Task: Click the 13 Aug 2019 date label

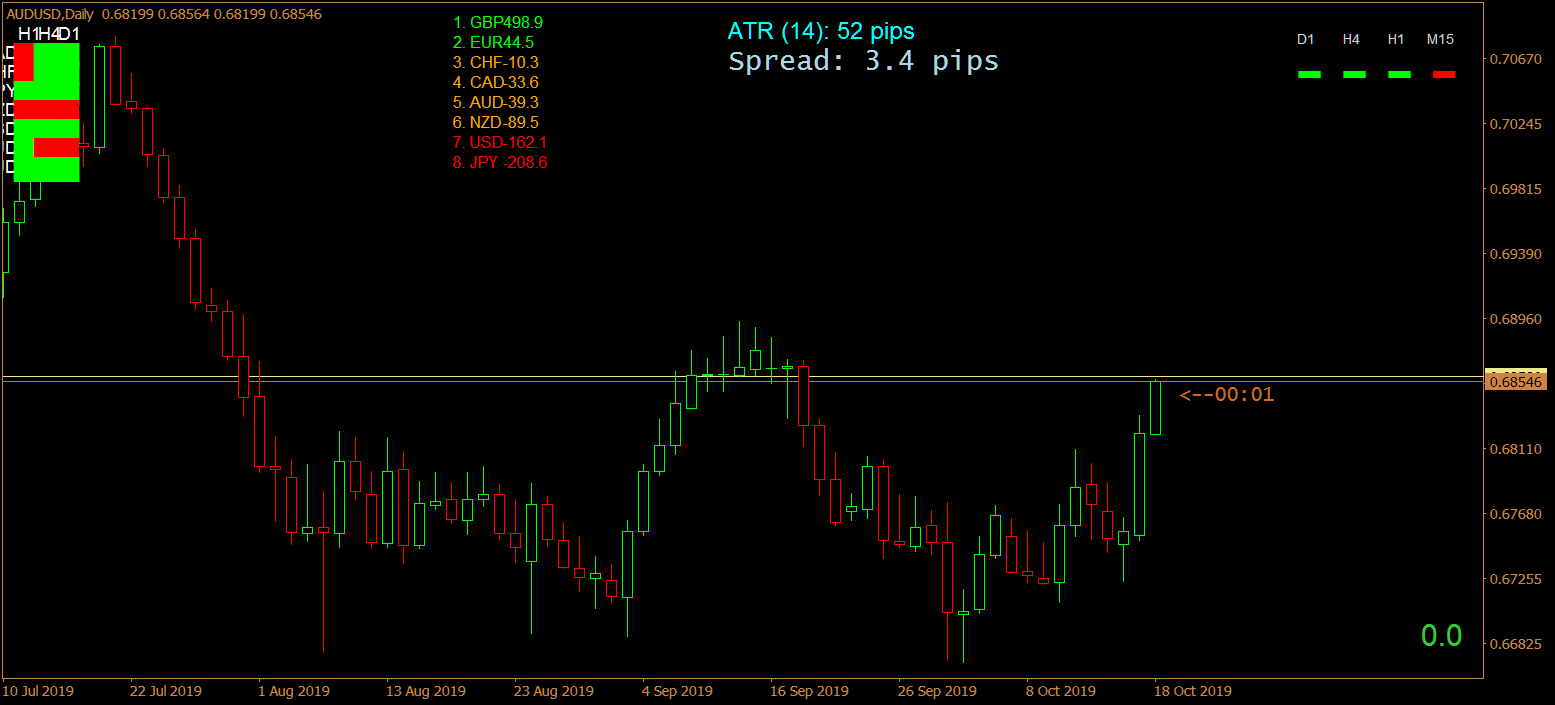Action: click(426, 691)
